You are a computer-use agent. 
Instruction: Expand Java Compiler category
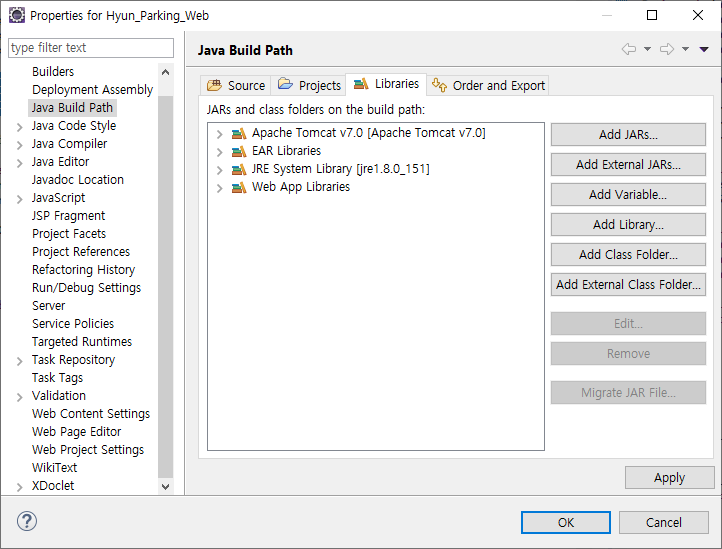pos(19,145)
